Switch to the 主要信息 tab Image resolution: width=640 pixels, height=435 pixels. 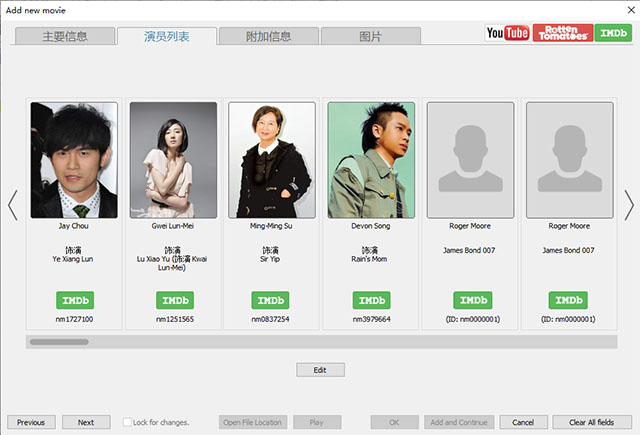65,36
